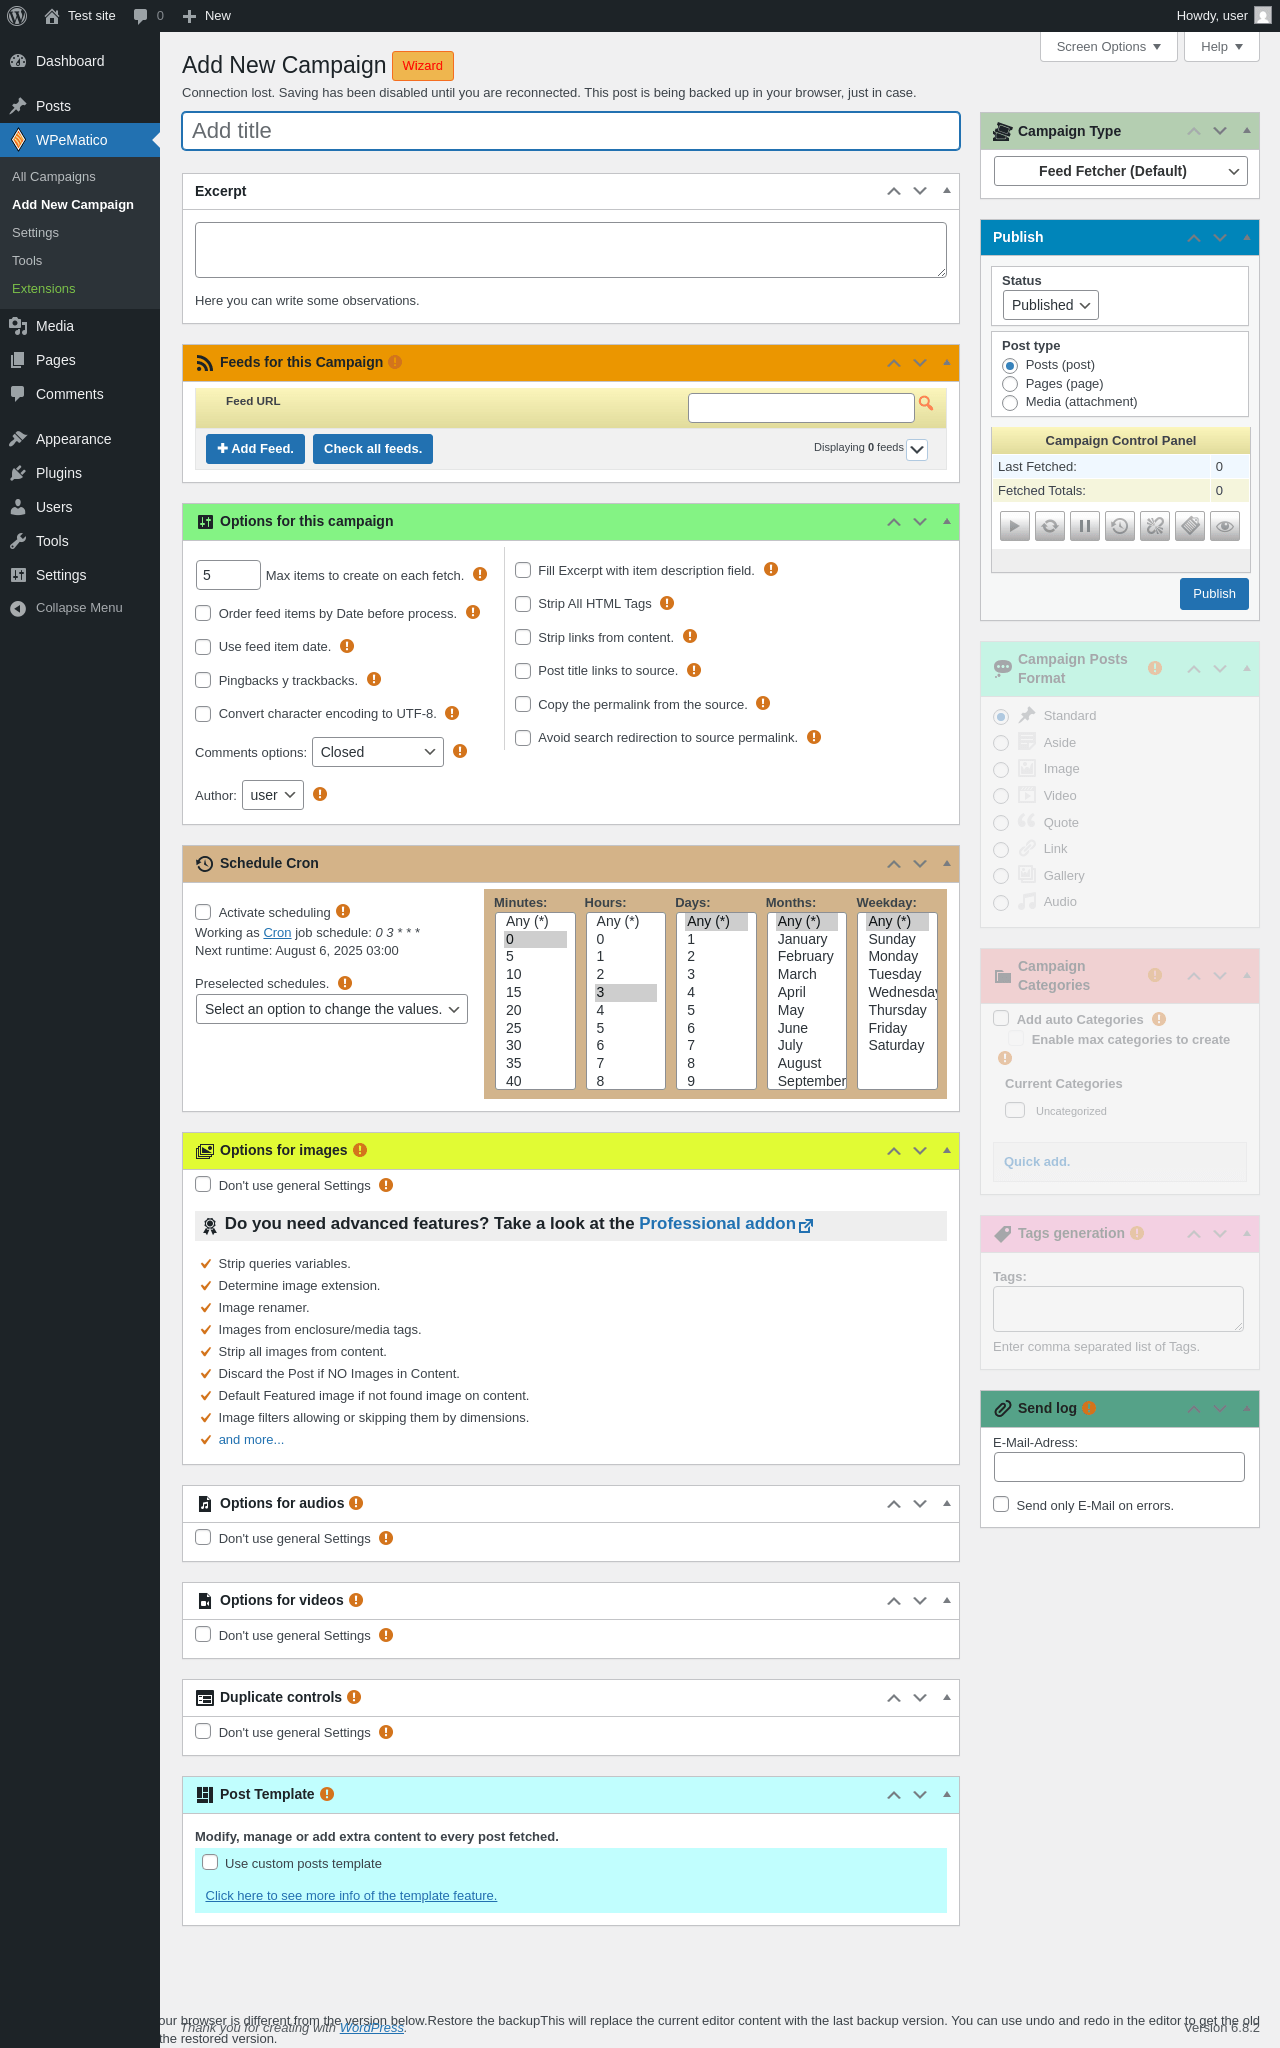The image size is (1280, 2048).
Task: Open All Campaigns submenu item
Action: point(54,177)
